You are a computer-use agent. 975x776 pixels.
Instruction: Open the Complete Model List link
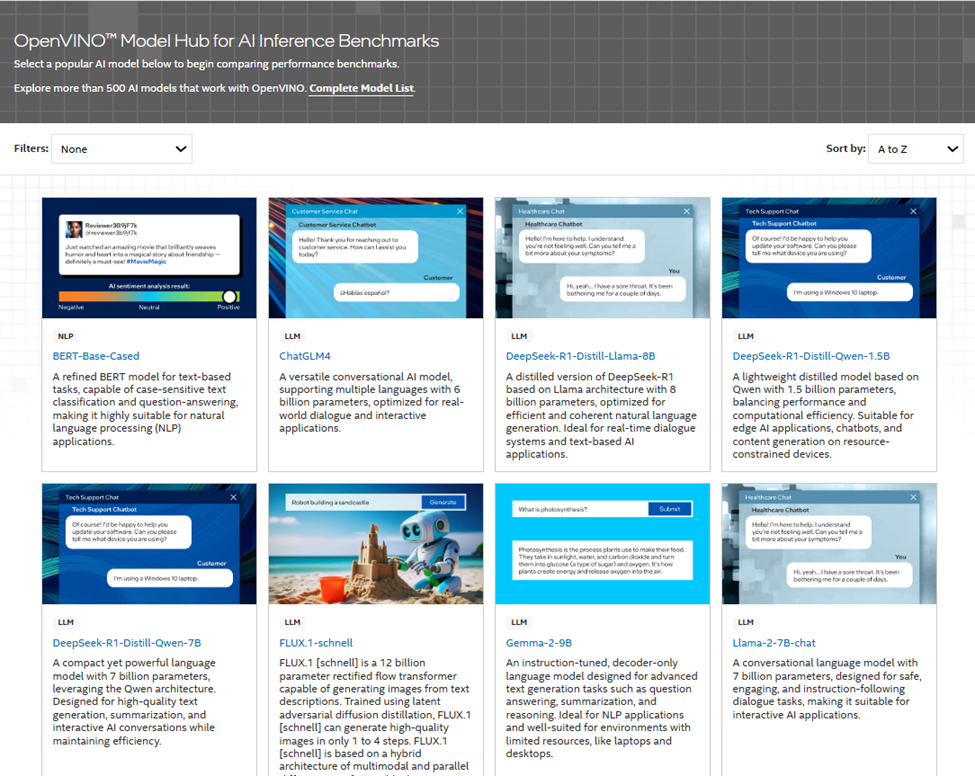362,88
